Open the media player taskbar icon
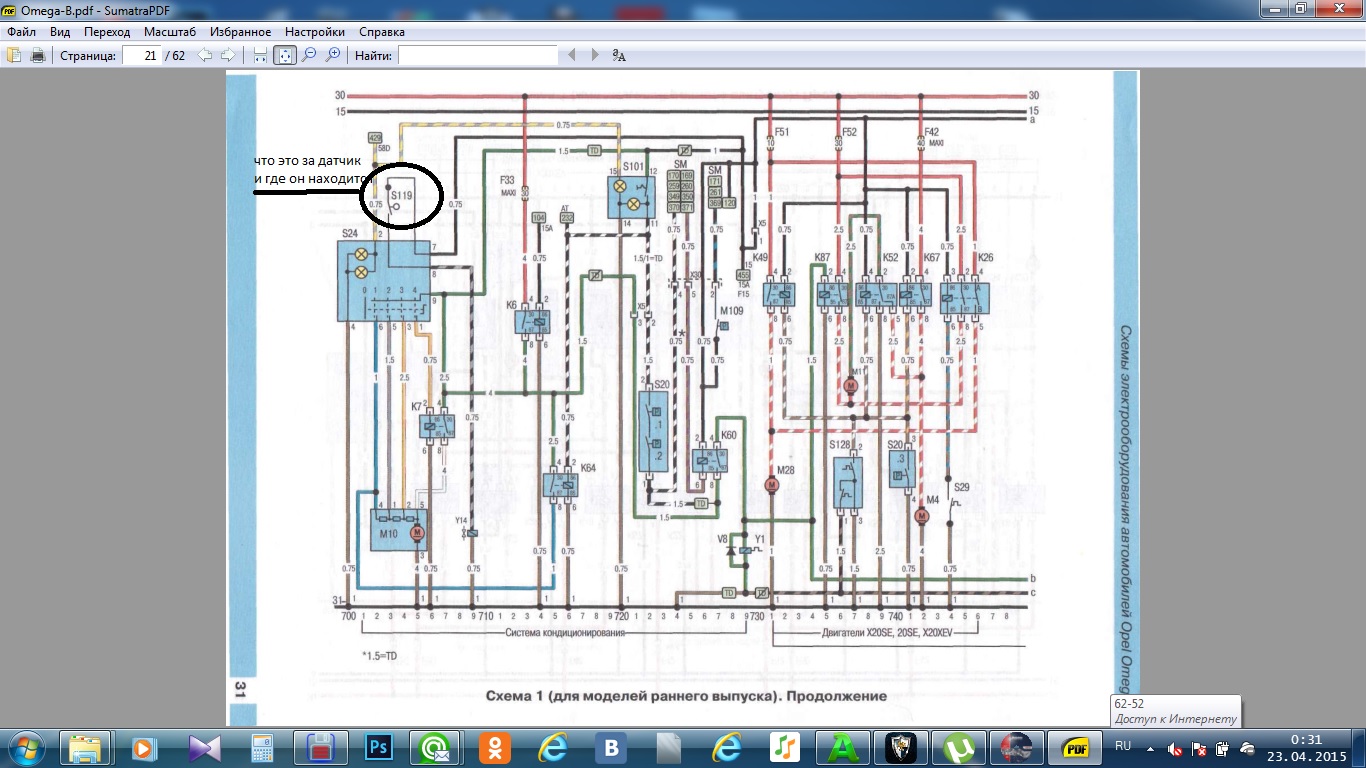 click(145, 747)
